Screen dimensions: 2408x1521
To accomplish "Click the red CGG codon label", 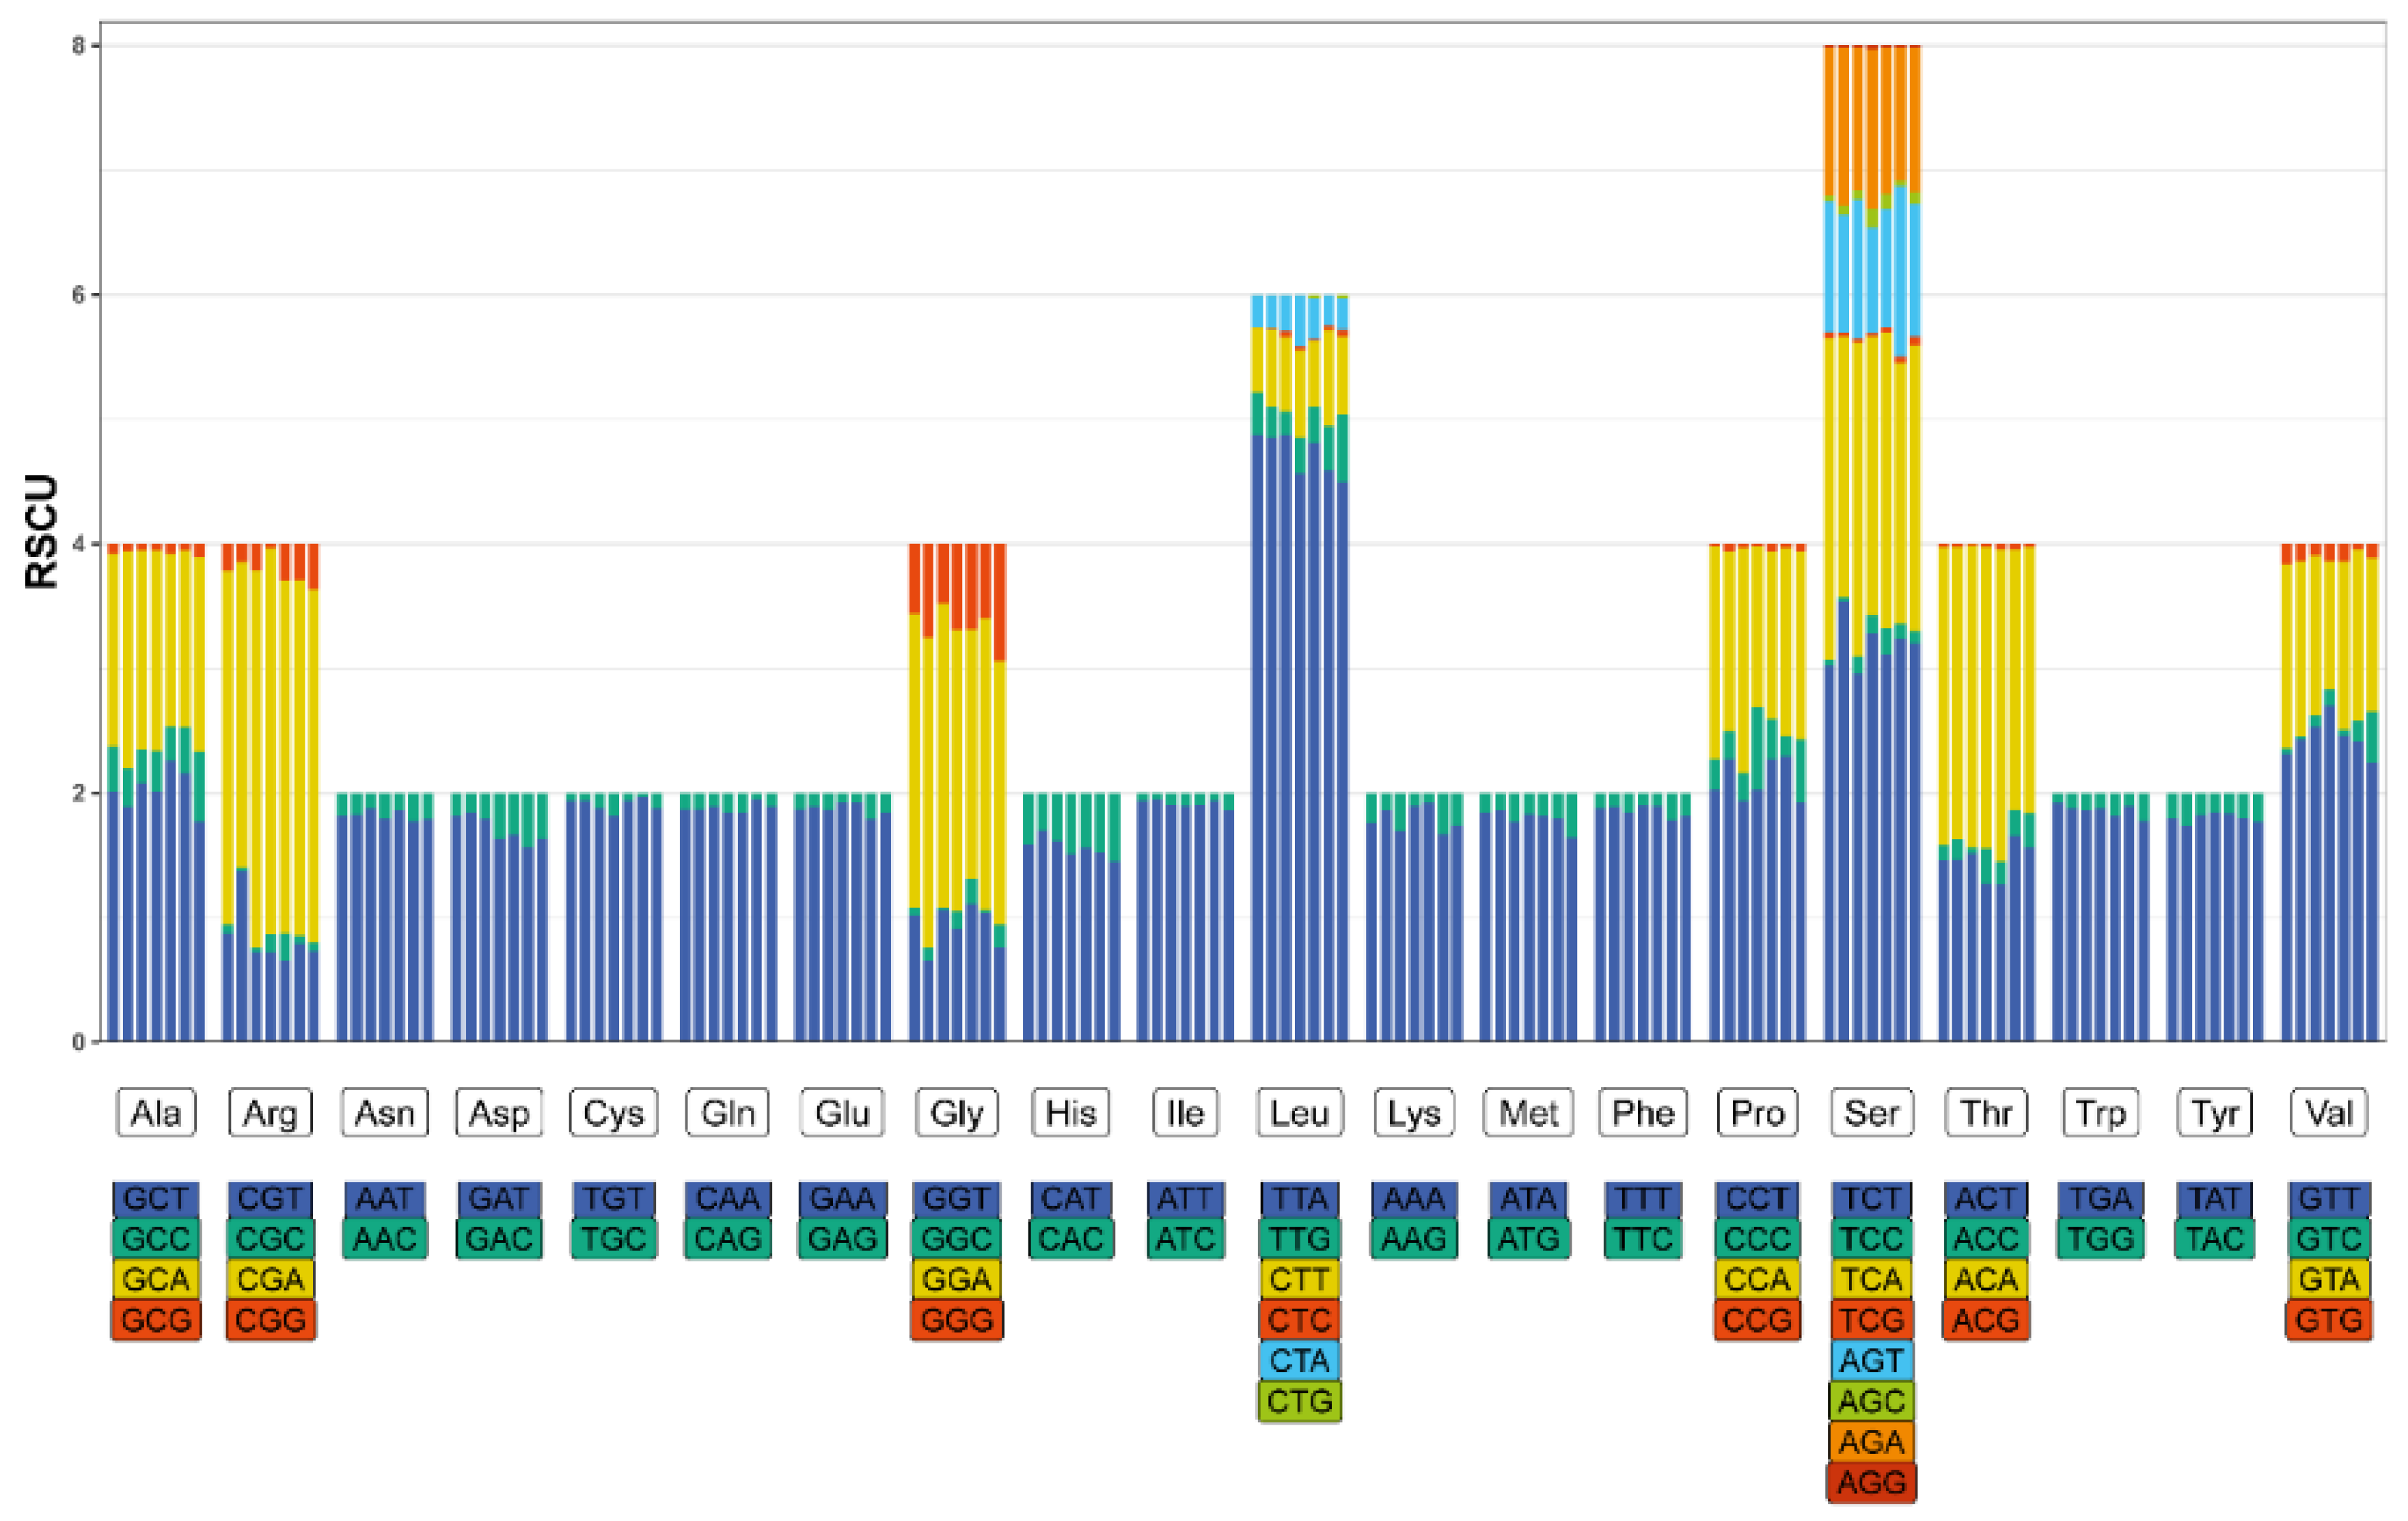I will 270,1320.
